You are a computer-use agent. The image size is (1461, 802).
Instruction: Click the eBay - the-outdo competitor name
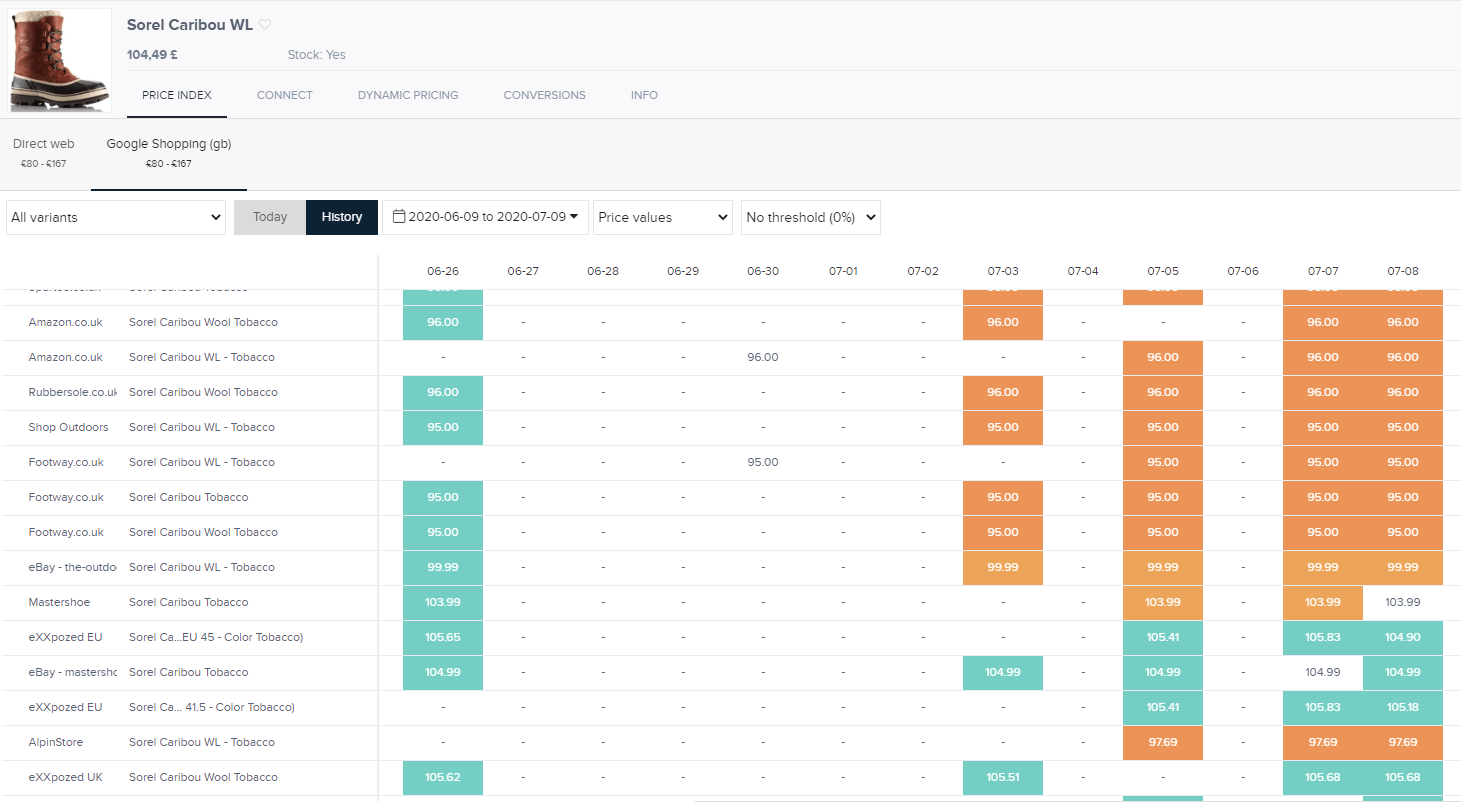tap(73, 567)
